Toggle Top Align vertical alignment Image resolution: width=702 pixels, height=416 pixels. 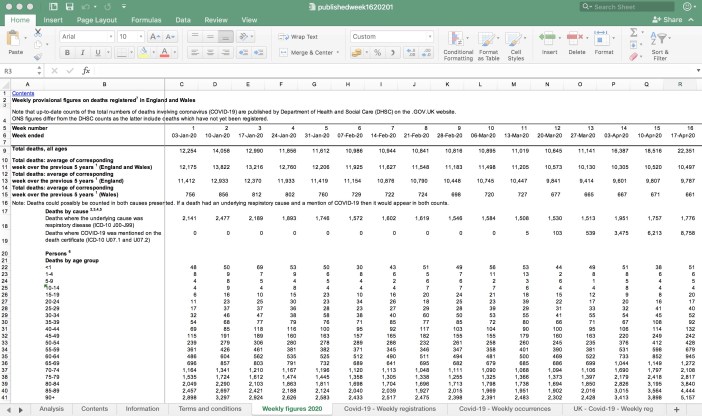tap(195, 37)
